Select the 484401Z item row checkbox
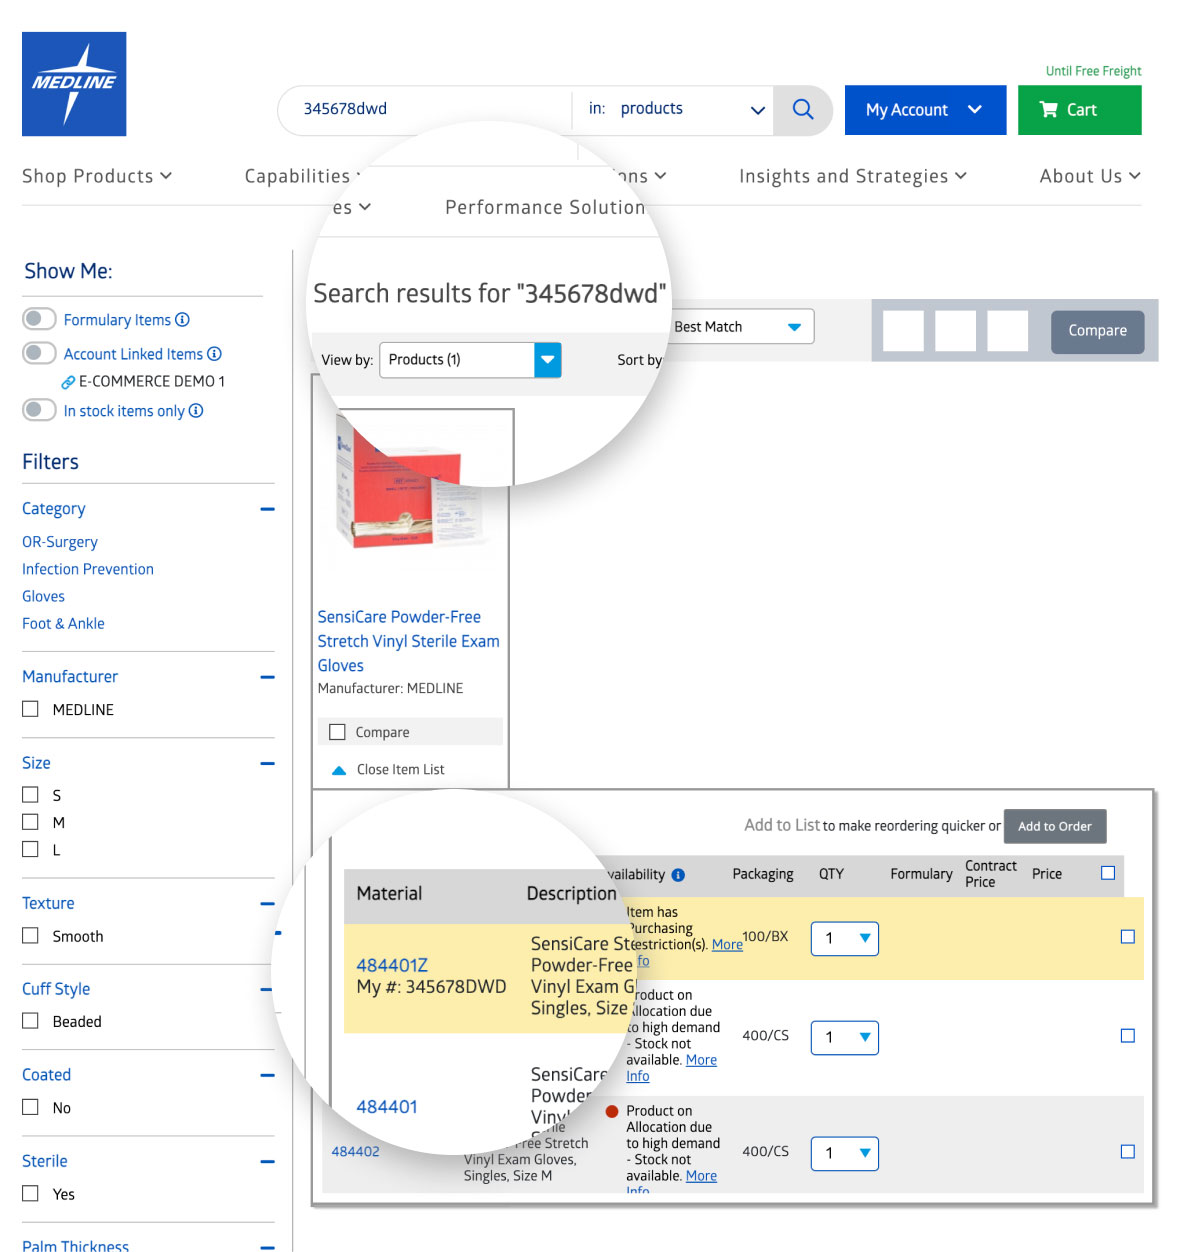Screen dimensions: 1184x1252 pos(1128,937)
